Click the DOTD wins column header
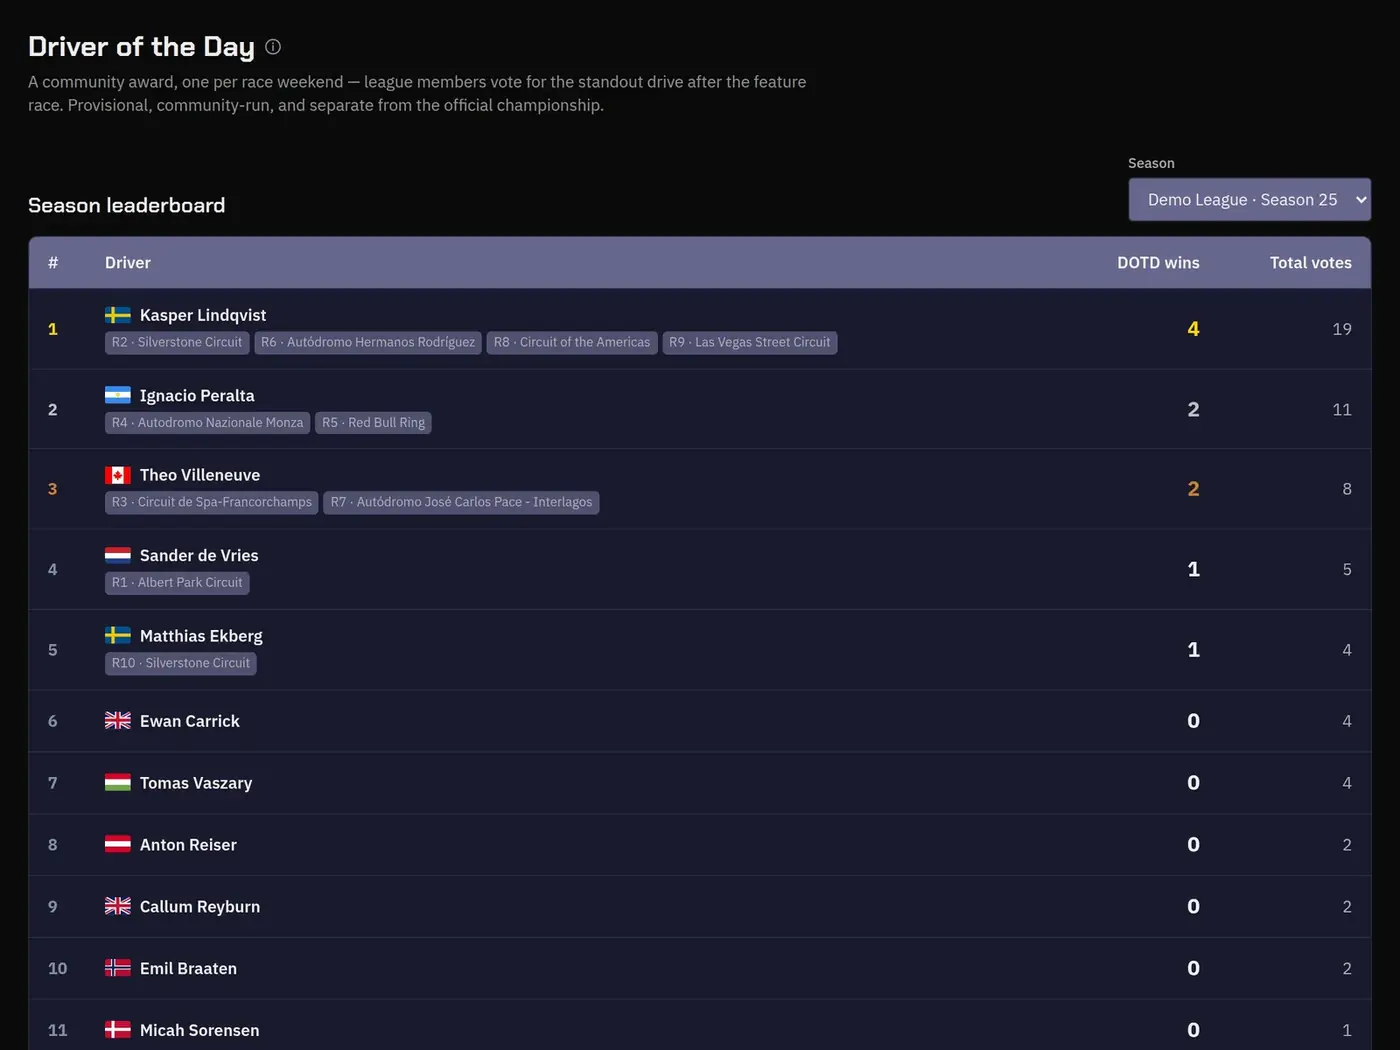Screen dimensions: 1400x1050 tap(1158, 263)
